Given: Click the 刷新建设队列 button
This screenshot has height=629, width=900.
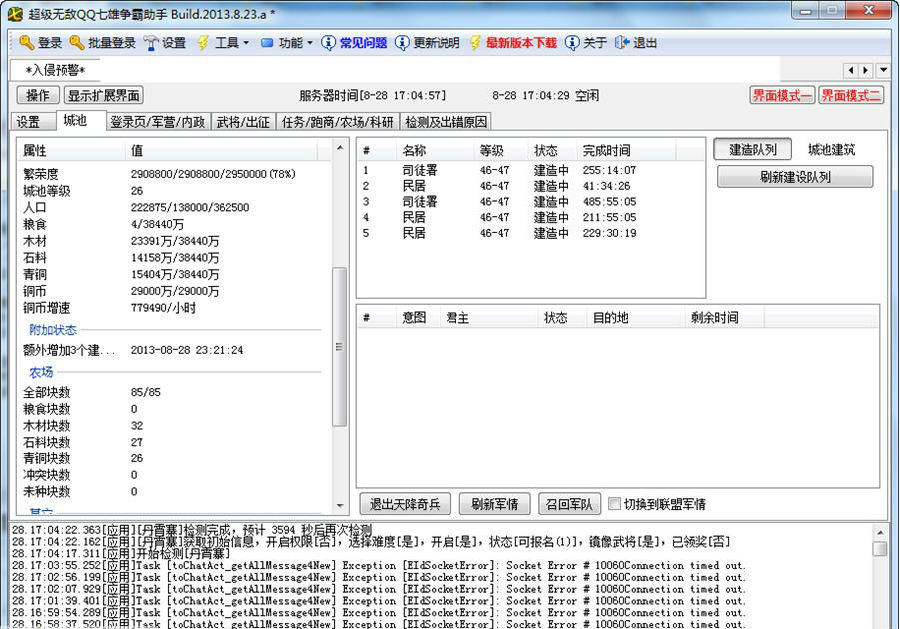Looking at the screenshot, I should coord(794,177).
